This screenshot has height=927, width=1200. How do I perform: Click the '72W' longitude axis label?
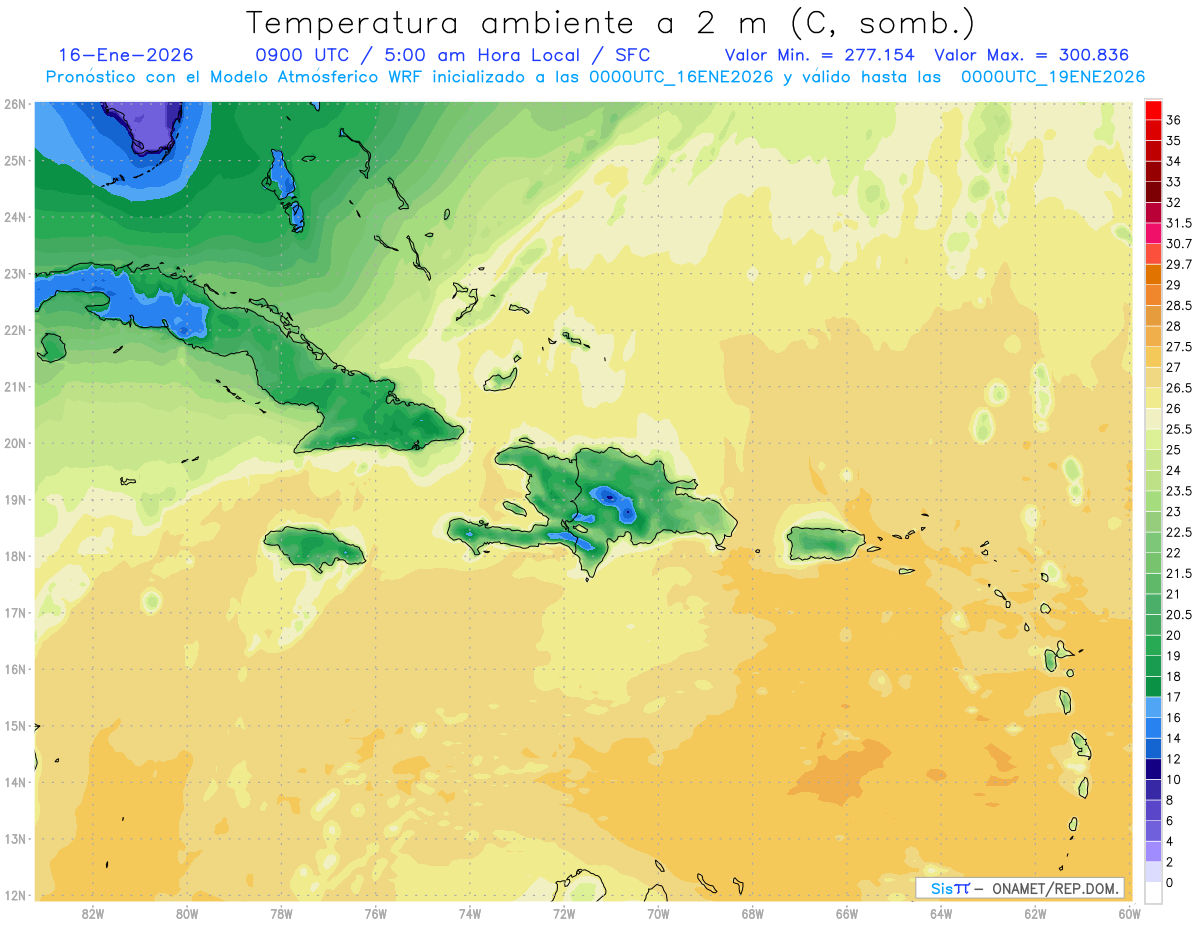pyautogui.click(x=564, y=912)
